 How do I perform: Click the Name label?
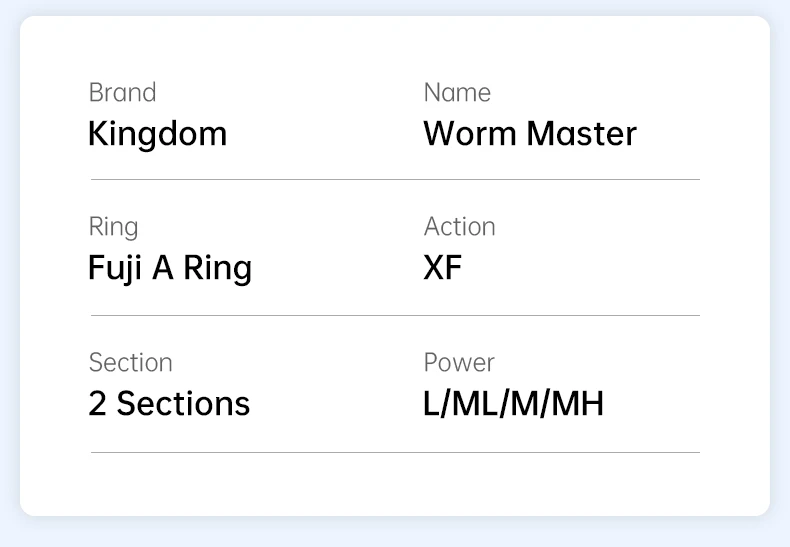[x=457, y=93]
